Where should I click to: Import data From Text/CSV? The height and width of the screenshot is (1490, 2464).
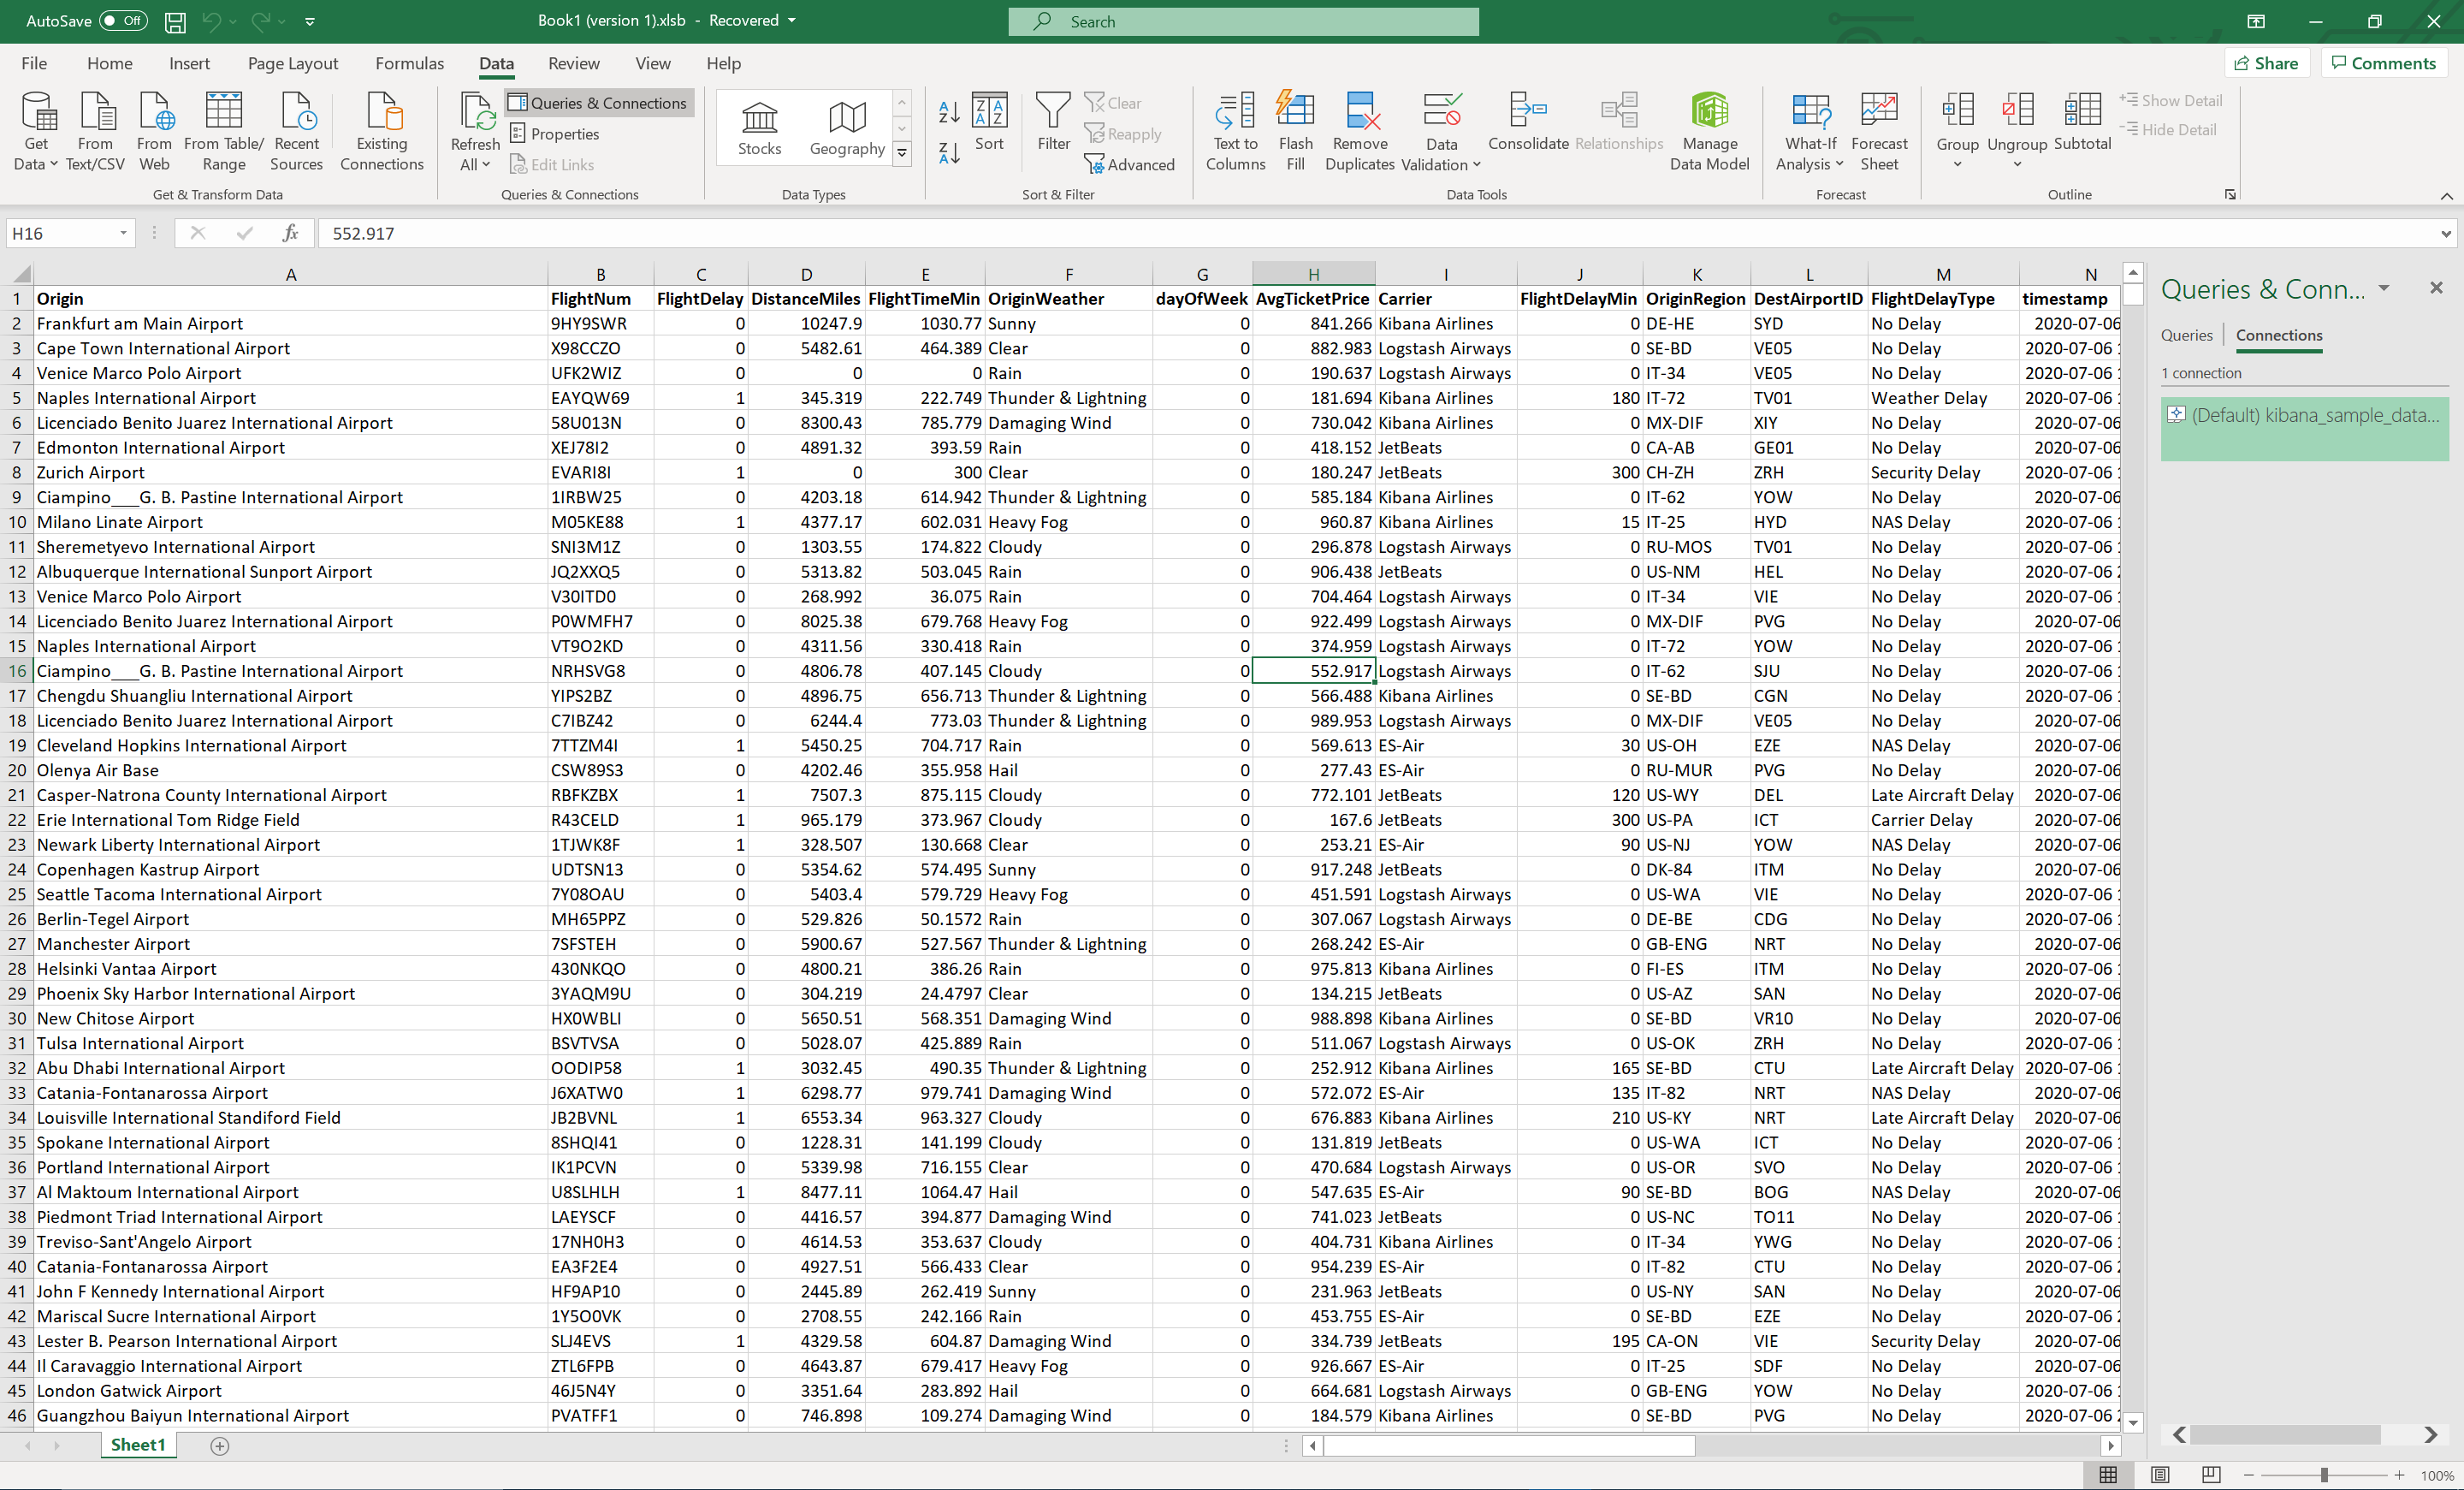coord(95,130)
